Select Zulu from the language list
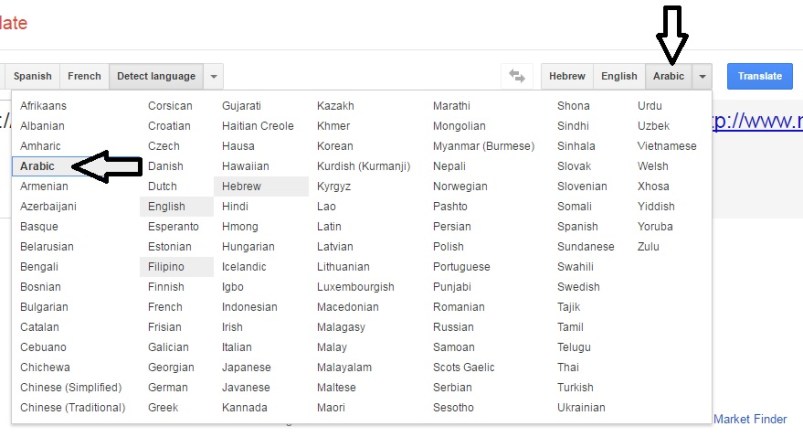Image resolution: width=803 pixels, height=437 pixels. click(x=649, y=246)
